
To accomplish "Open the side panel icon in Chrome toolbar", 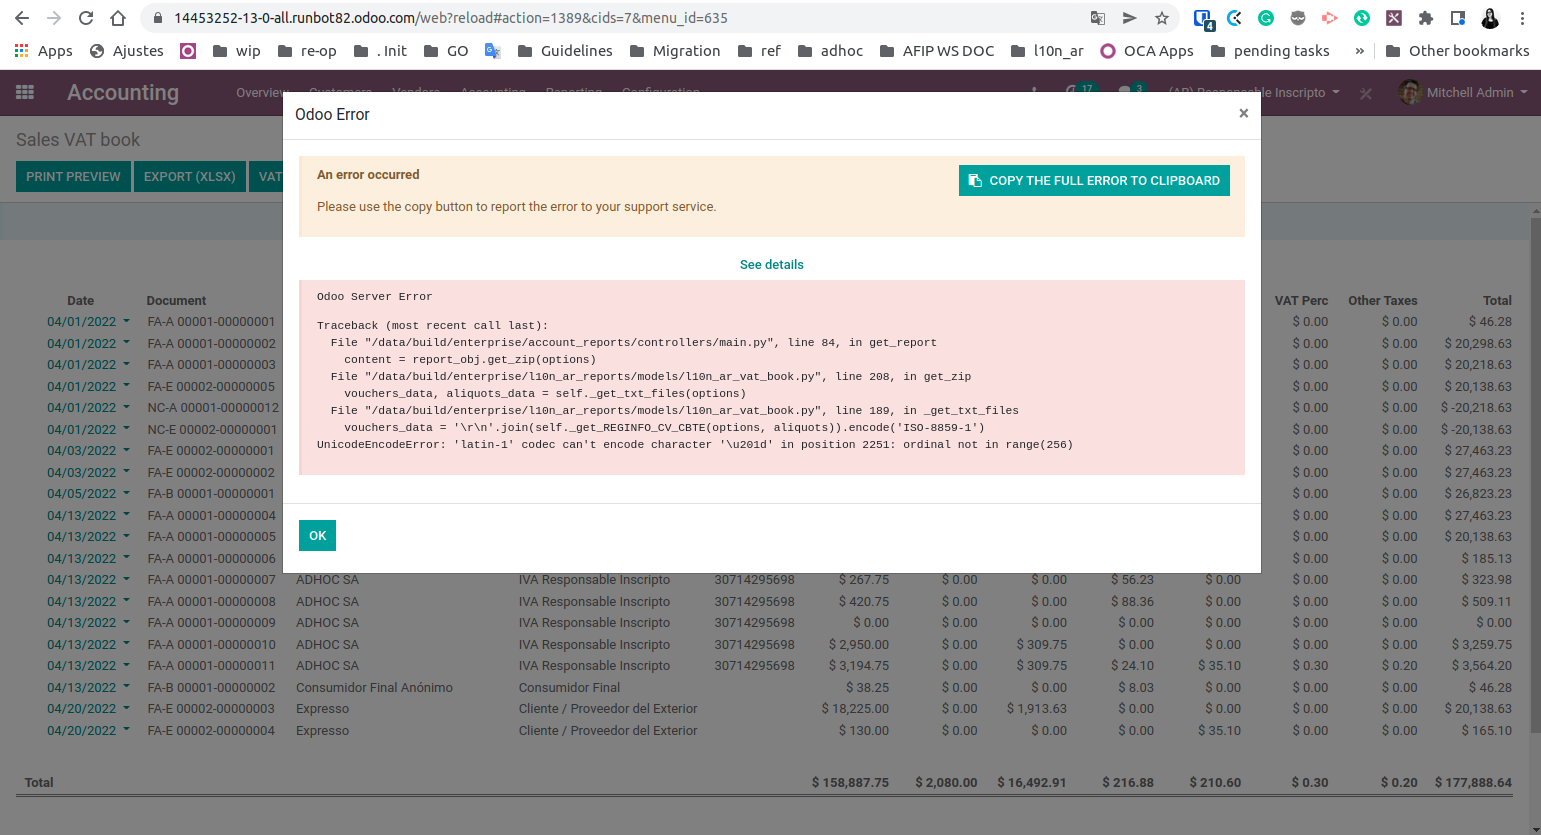I will [x=1458, y=18].
